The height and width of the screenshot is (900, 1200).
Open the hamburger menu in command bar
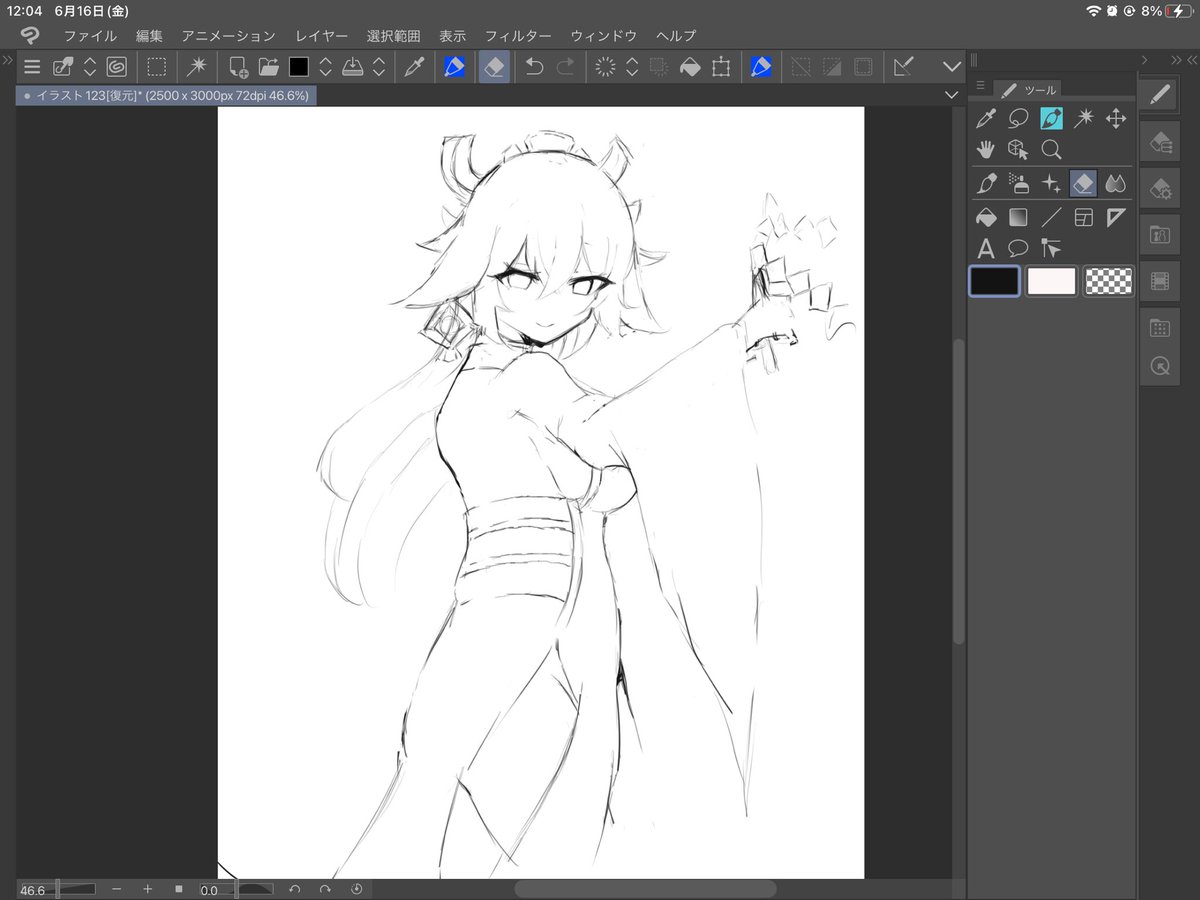32,67
